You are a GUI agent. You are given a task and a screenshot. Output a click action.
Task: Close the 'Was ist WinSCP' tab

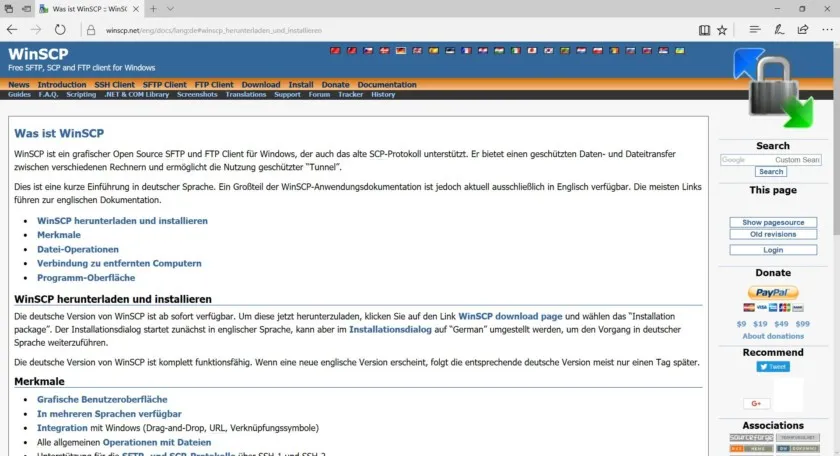[136, 9]
